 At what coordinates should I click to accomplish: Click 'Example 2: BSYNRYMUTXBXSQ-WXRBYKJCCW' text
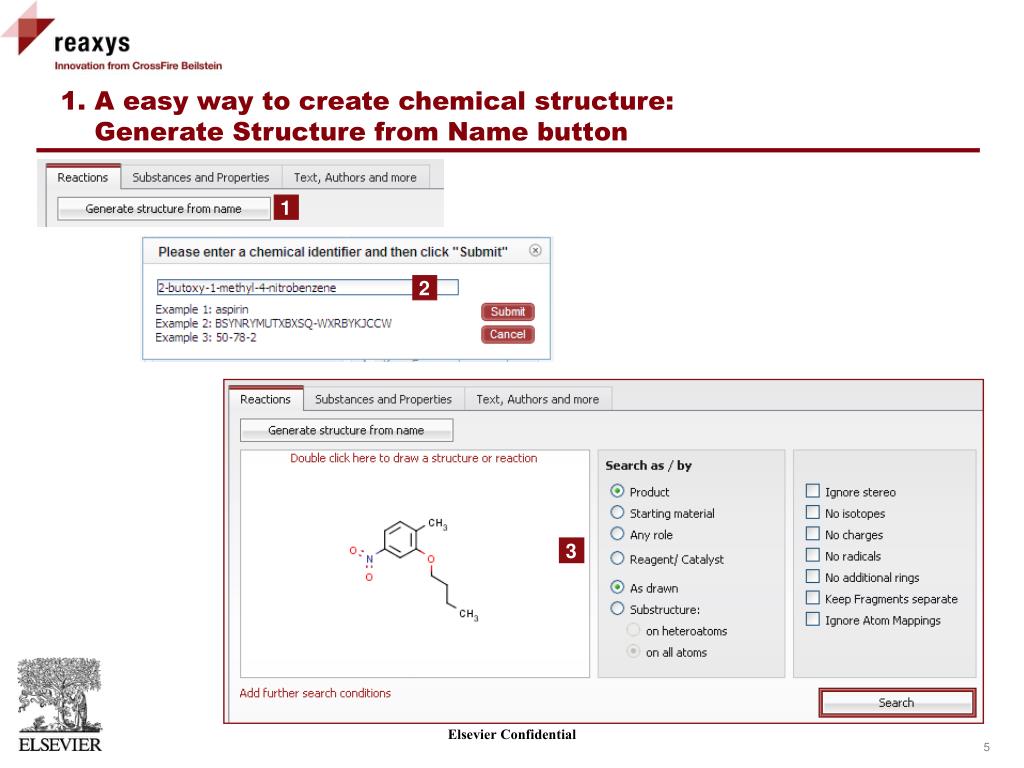tap(273, 323)
